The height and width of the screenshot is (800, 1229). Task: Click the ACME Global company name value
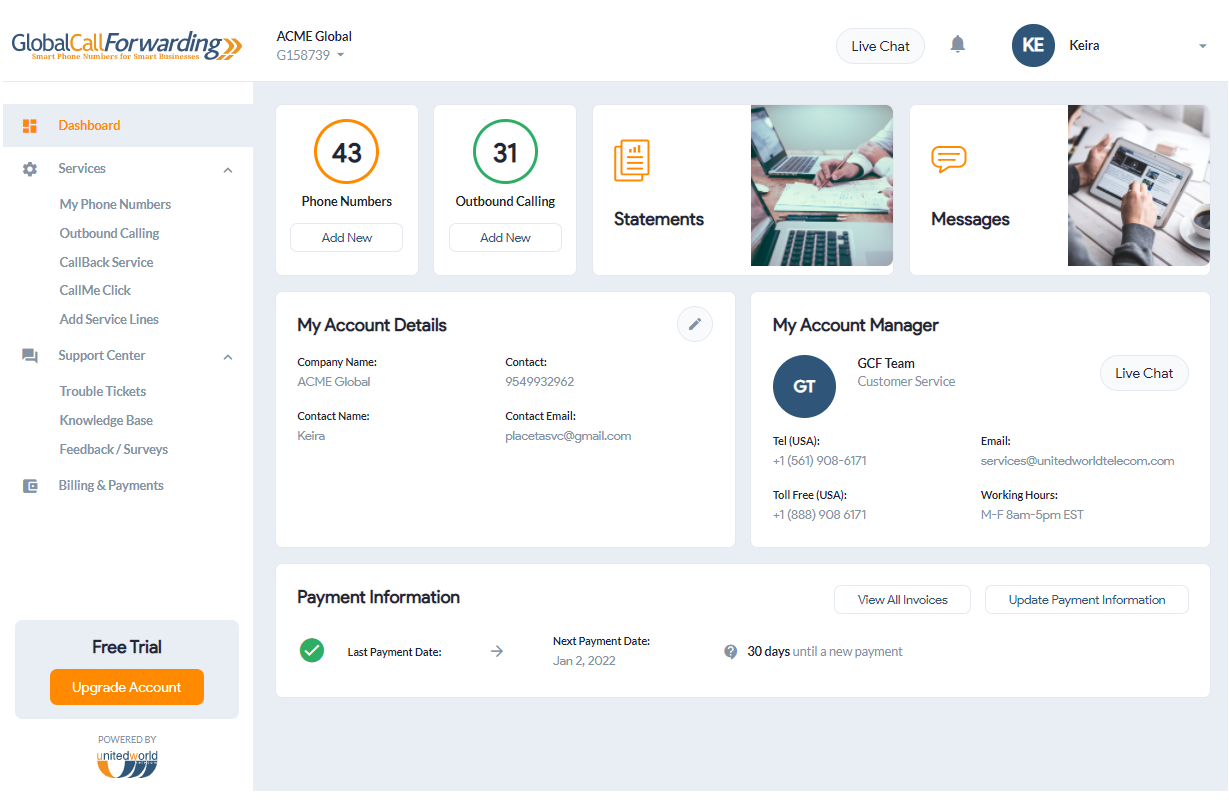click(x=334, y=382)
